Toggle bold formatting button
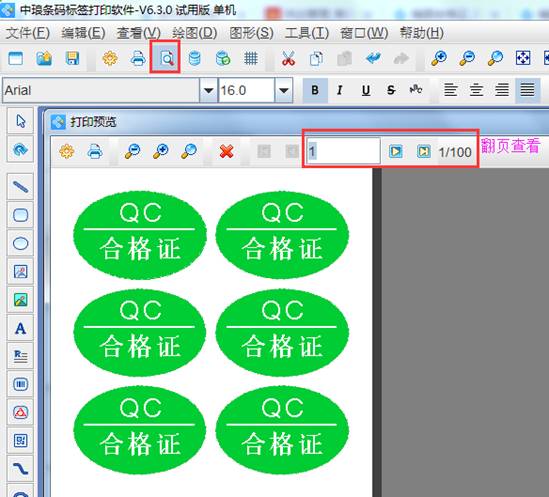Screen dimensions: 549x497 pyautogui.click(x=315, y=90)
